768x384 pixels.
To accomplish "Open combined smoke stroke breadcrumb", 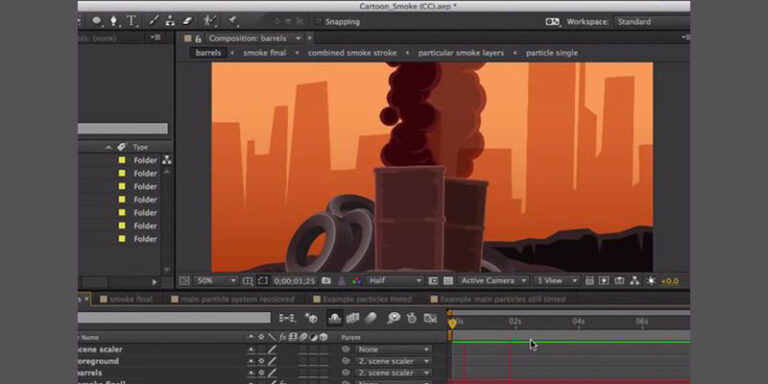I will (x=352, y=53).
